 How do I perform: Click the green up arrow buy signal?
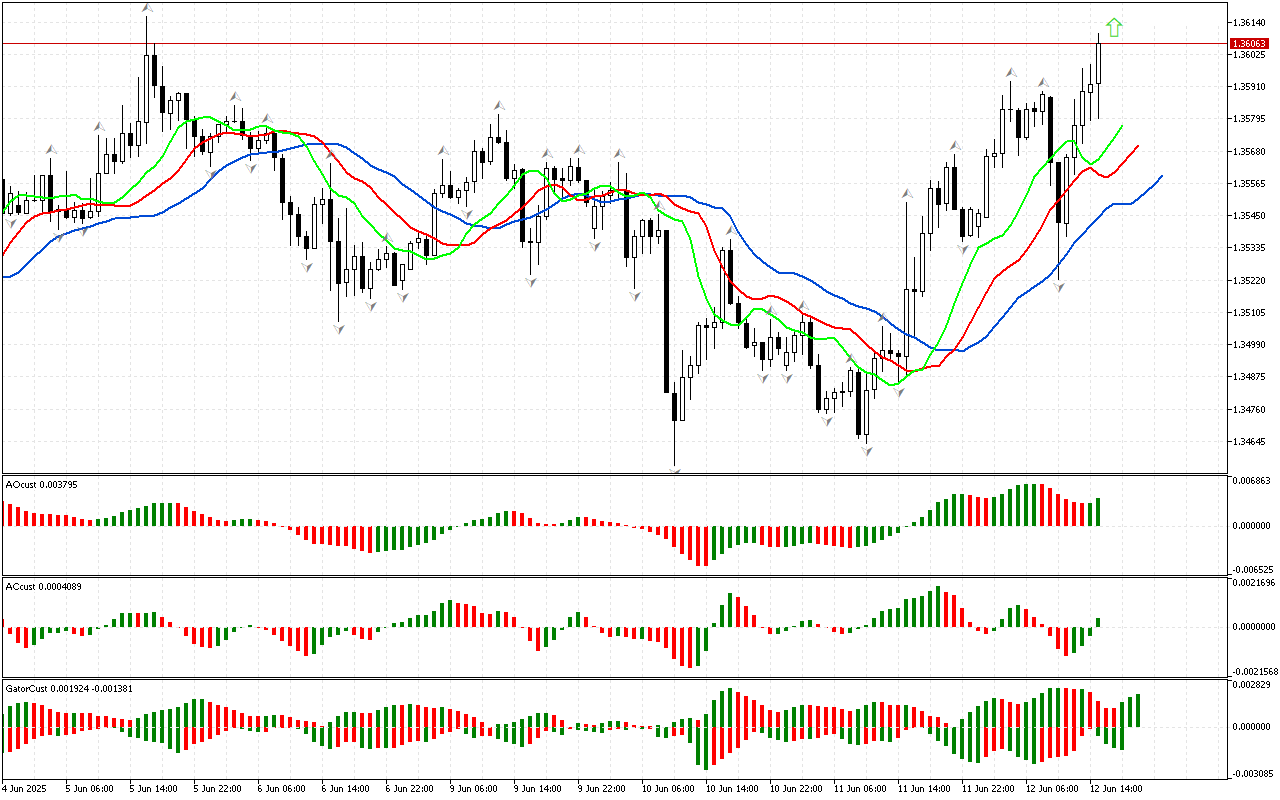pos(1114,28)
